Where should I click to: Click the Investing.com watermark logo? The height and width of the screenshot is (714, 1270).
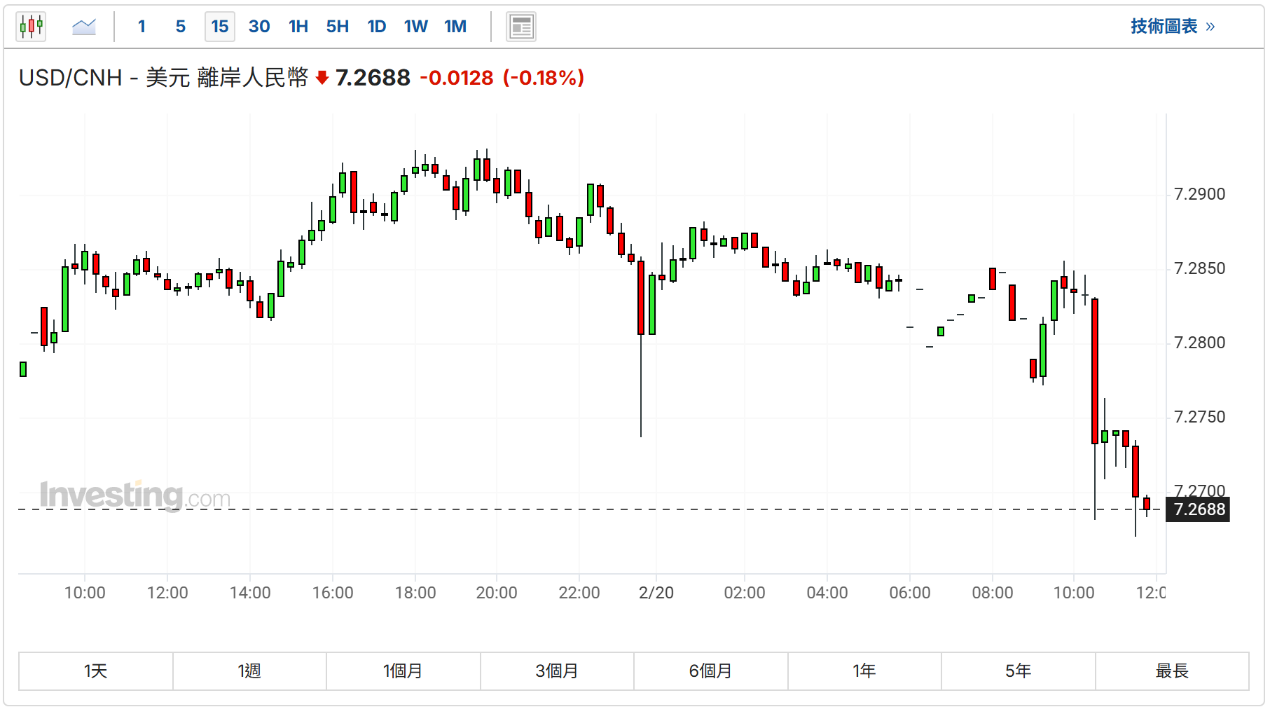click(135, 495)
